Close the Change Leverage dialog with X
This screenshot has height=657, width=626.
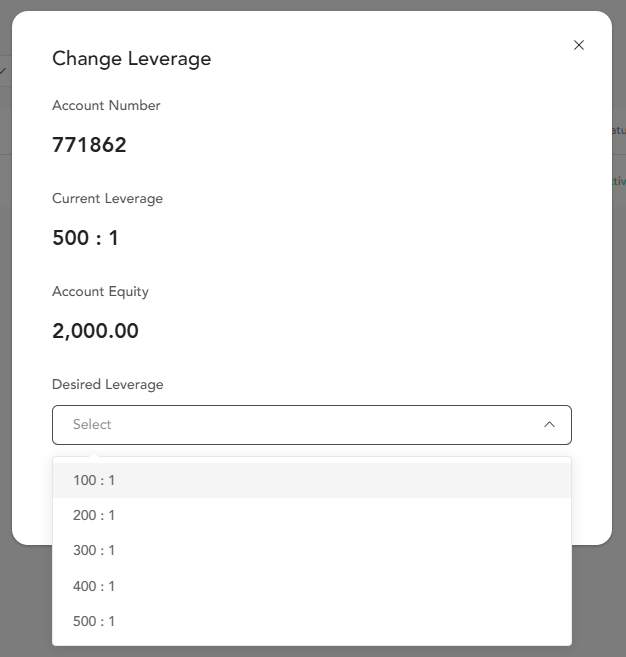tap(578, 45)
